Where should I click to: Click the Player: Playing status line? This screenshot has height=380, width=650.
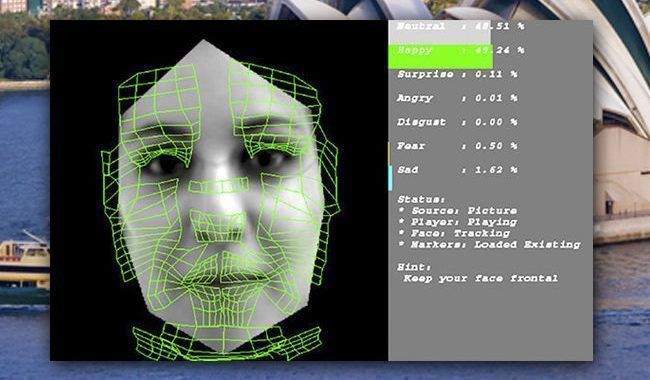point(458,222)
